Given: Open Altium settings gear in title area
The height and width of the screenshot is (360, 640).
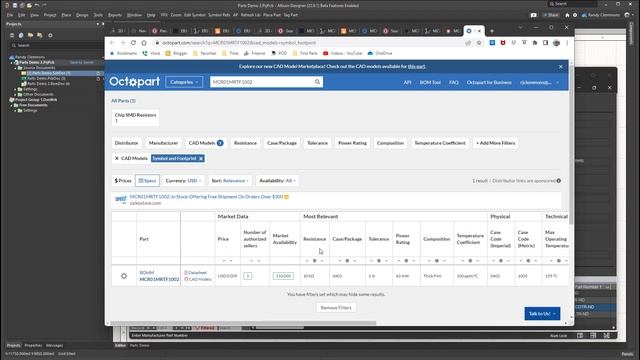Looking at the screenshot, I should (575, 15).
